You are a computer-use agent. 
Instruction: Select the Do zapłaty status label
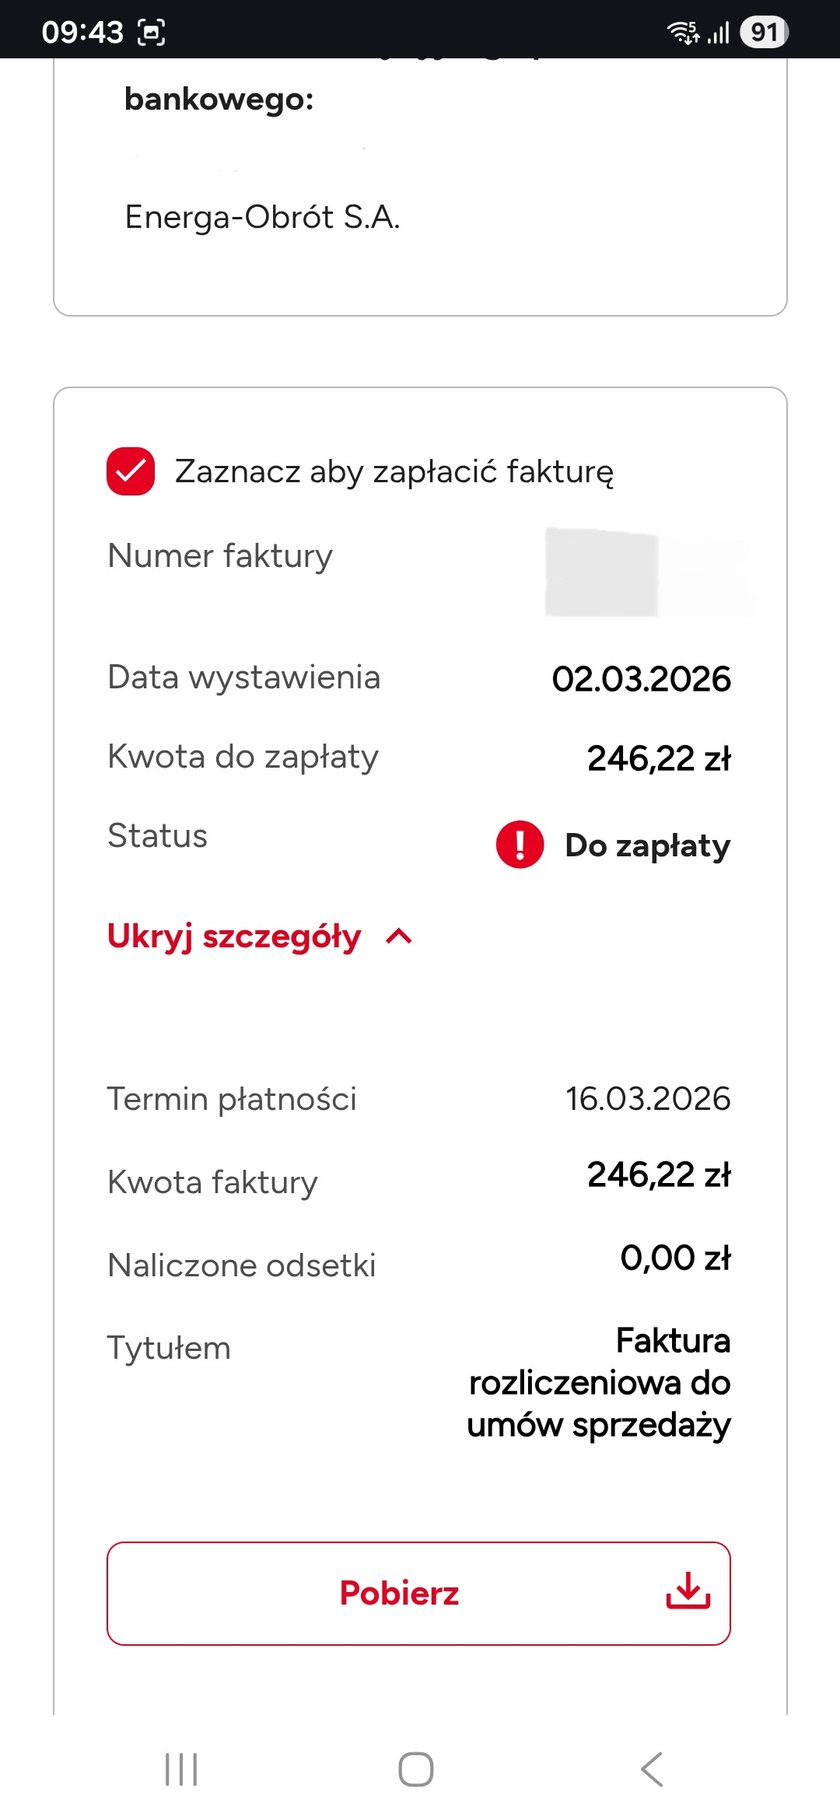tap(648, 845)
